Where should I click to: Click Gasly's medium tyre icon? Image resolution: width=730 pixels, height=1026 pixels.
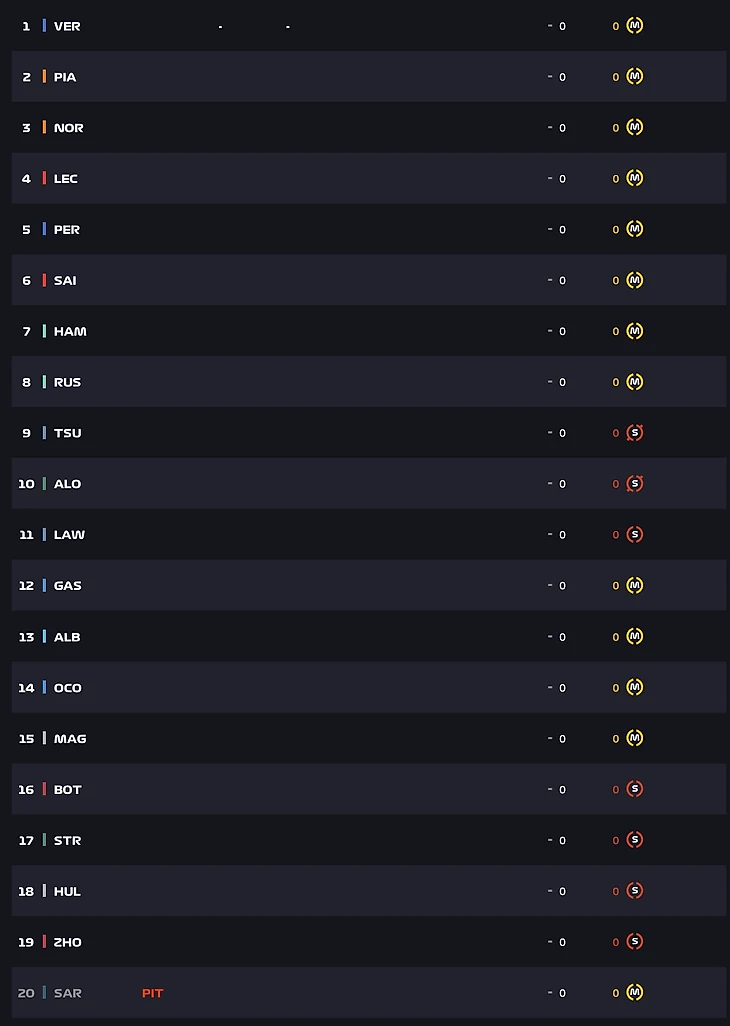pyautogui.click(x=634, y=586)
